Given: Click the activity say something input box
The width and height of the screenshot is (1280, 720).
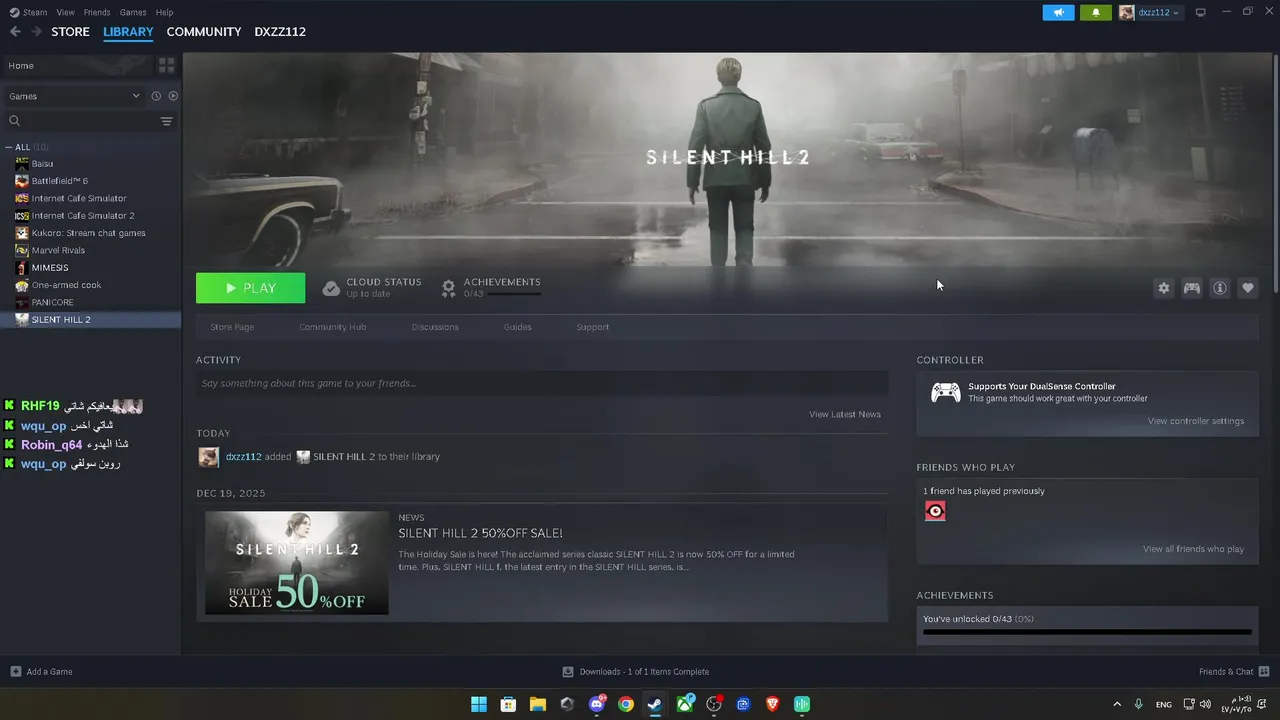Looking at the screenshot, I should click(542, 383).
